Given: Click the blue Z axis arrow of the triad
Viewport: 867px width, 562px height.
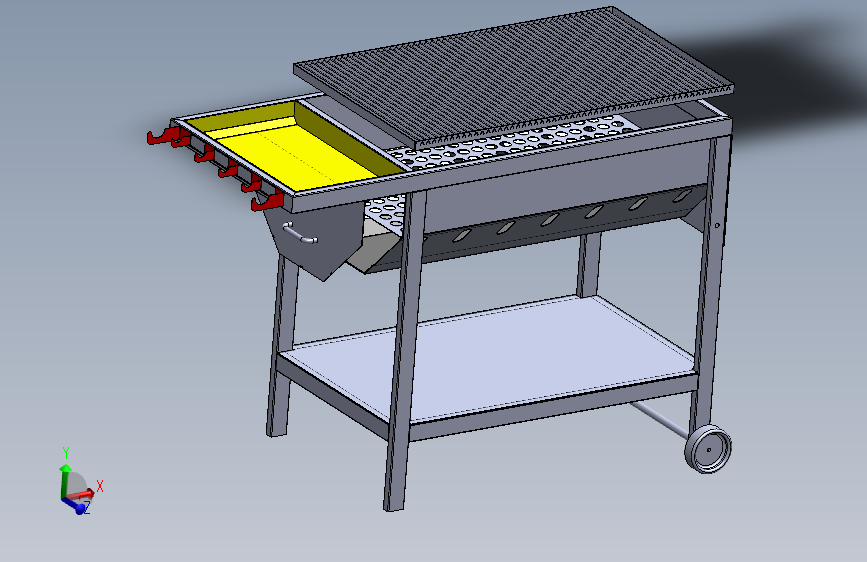Looking at the screenshot, I should (x=74, y=504).
